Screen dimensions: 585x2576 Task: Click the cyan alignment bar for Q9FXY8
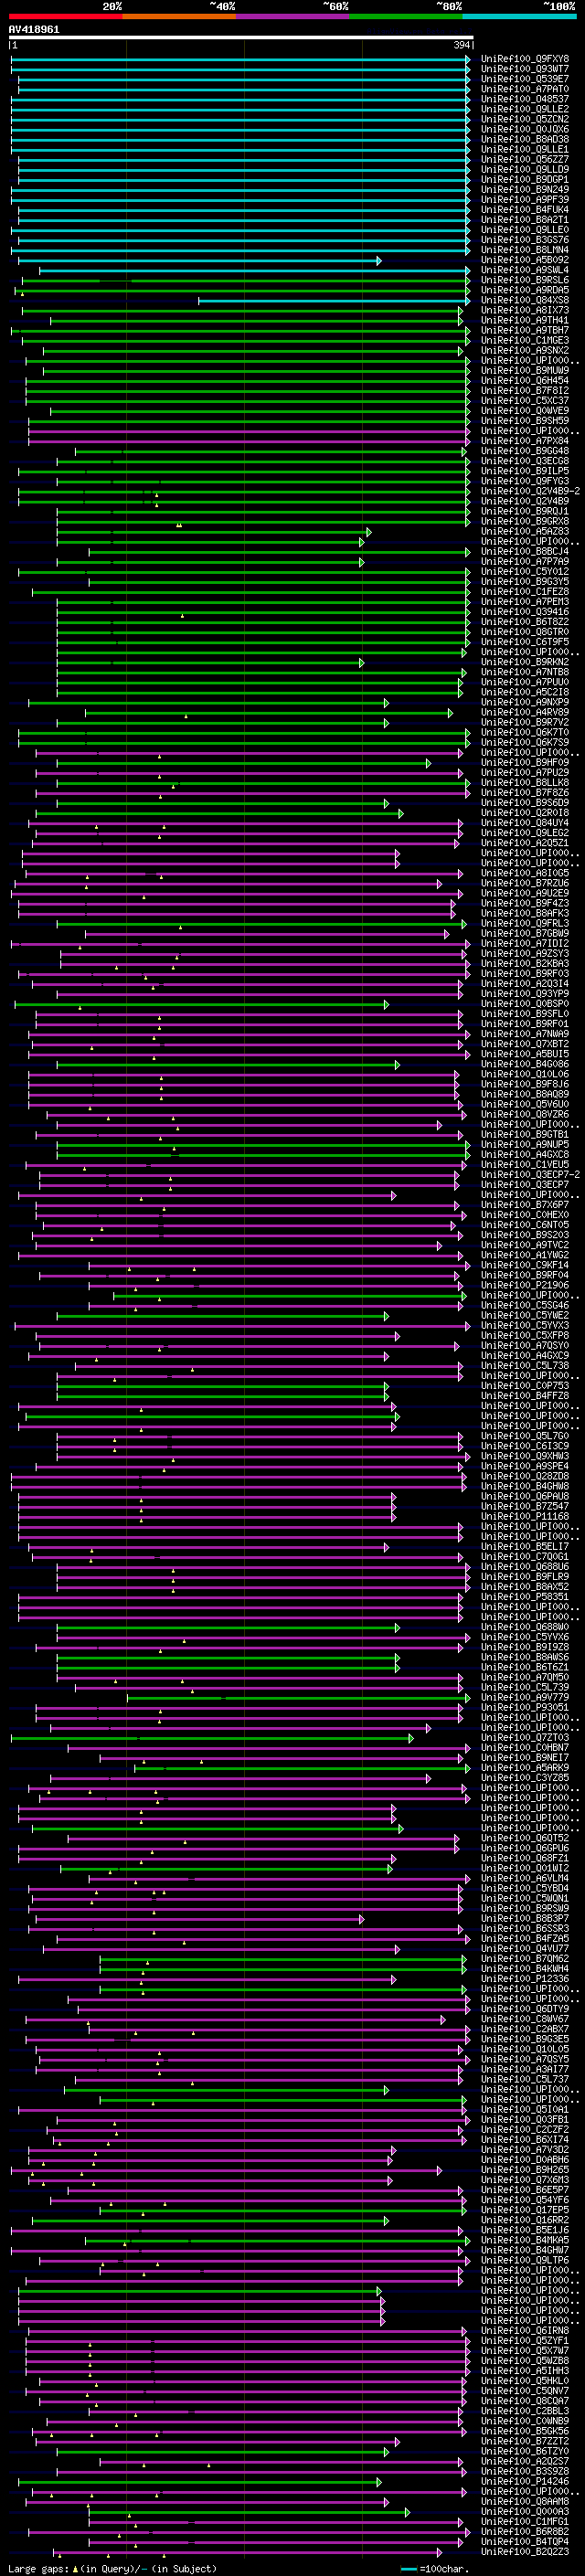(x=240, y=59)
